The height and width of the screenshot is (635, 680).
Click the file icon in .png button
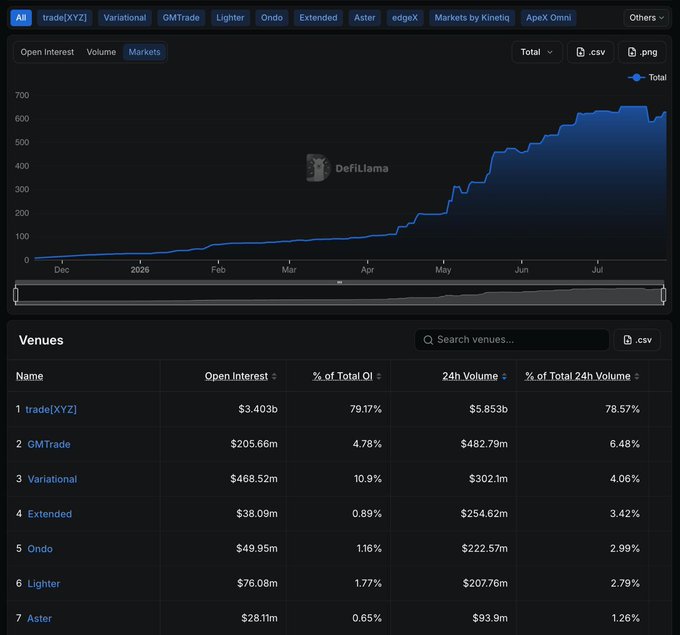tap(632, 52)
